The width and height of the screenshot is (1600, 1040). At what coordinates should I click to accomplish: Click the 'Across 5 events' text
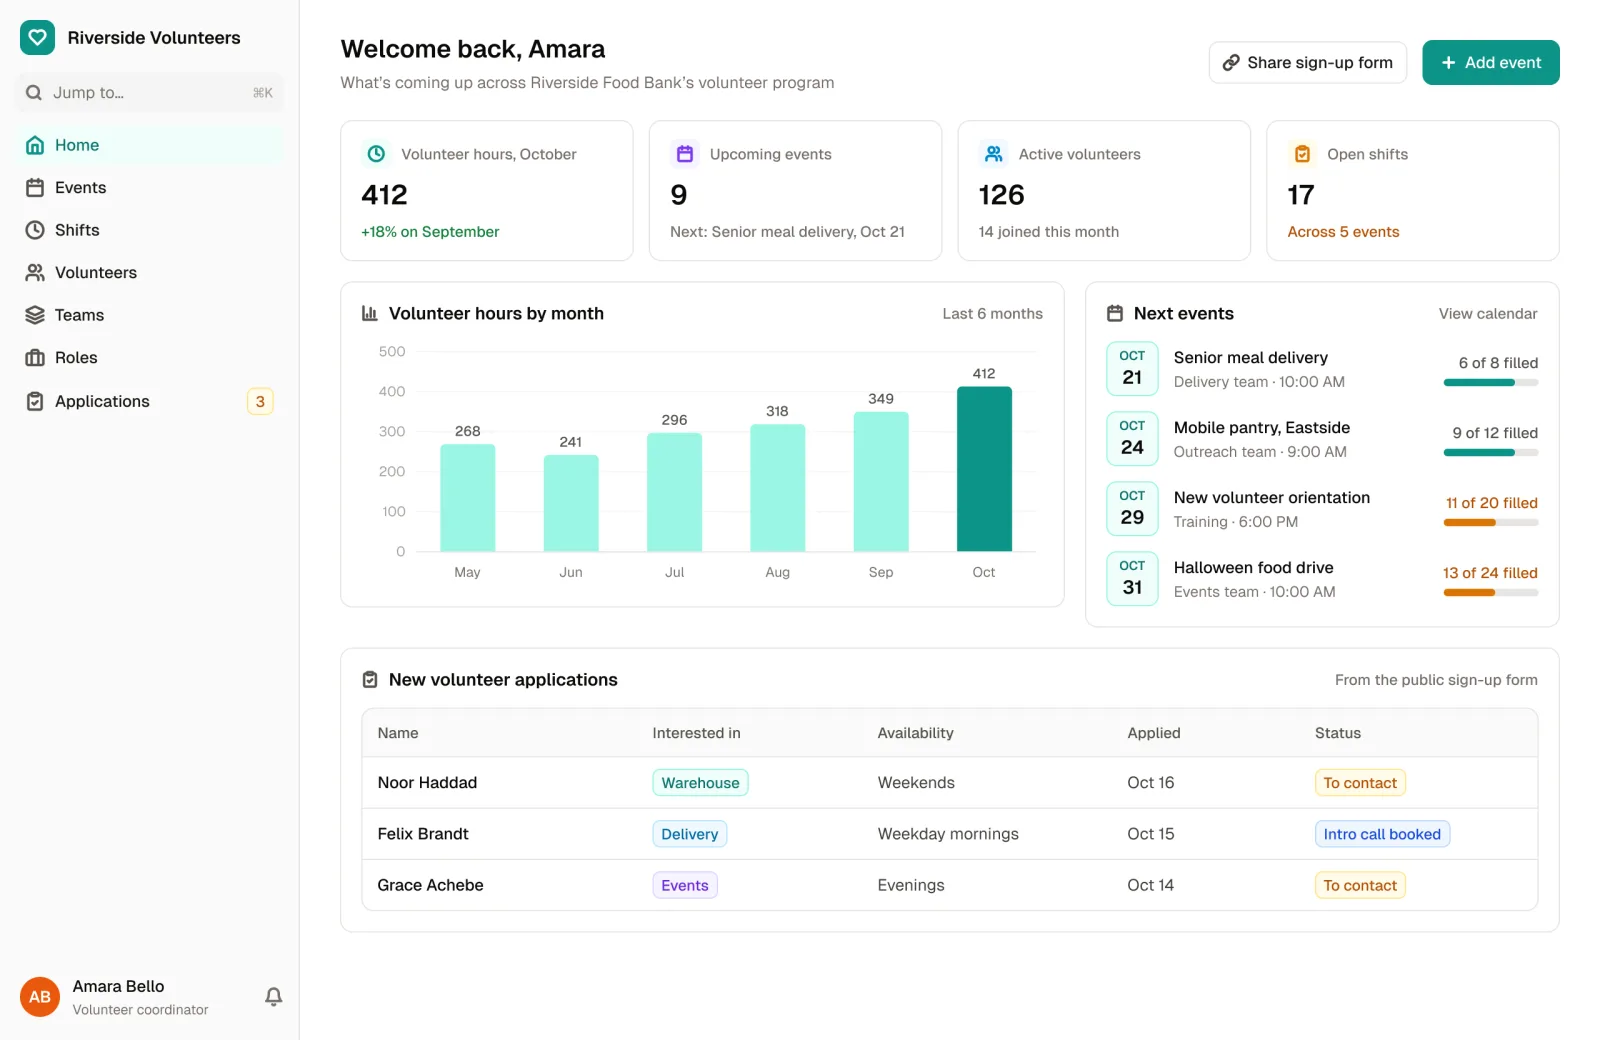(1343, 232)
